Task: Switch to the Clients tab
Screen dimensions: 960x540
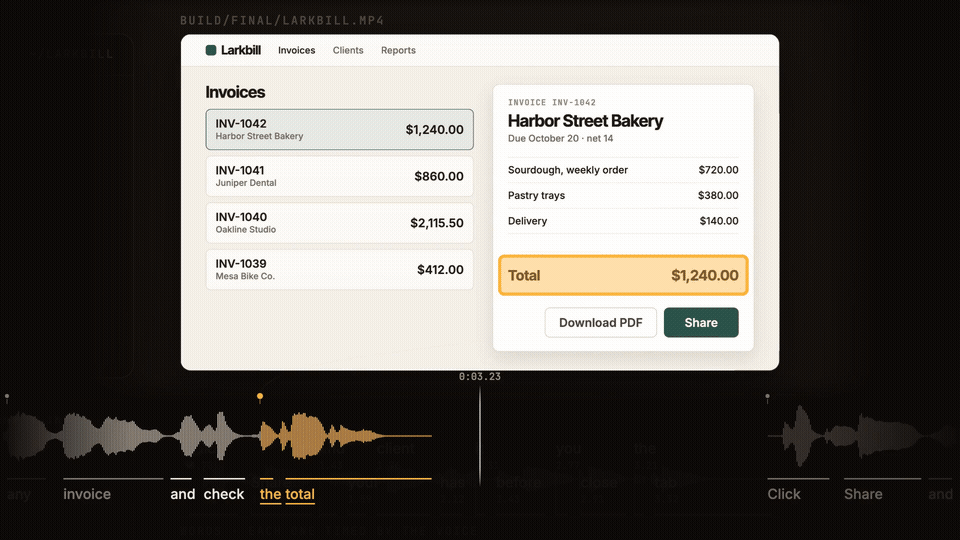Action: [348, 50]
